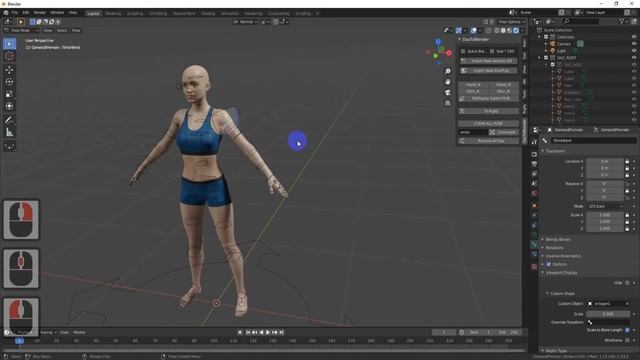Open the Output properties tab icon
The image size is (640, 360).
534,164
